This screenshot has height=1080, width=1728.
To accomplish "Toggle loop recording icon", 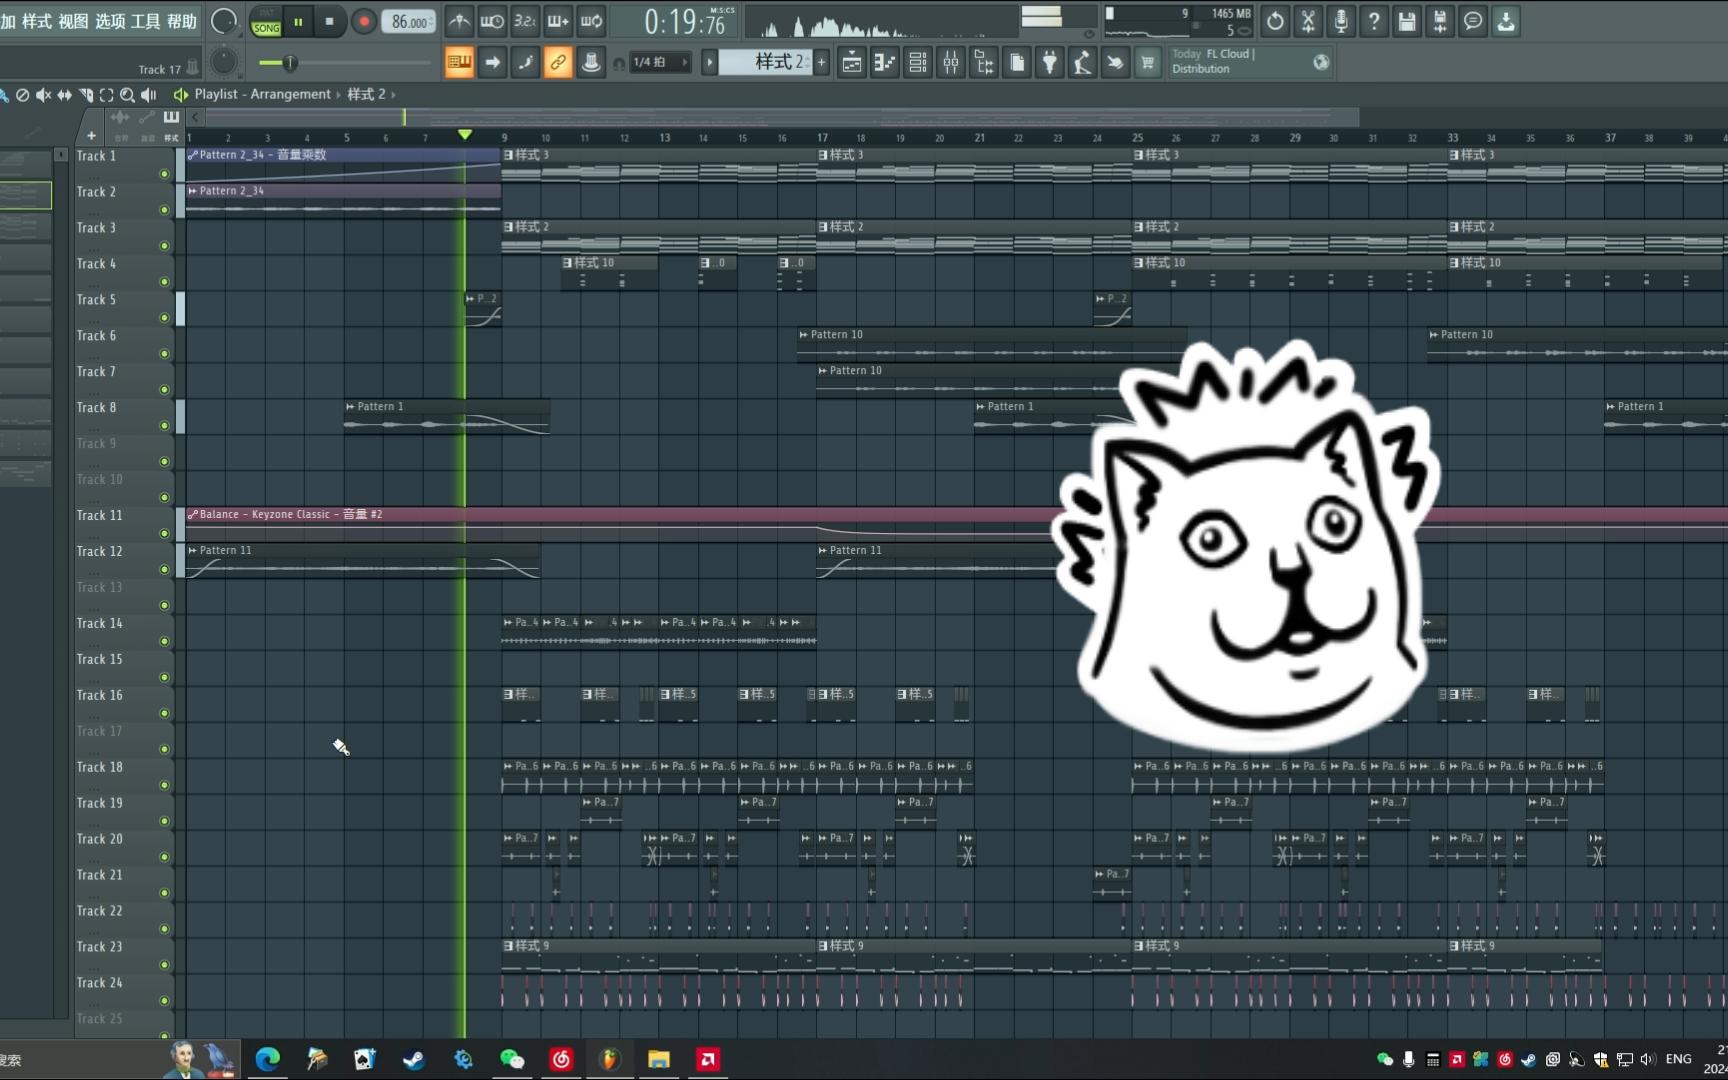I will point(591,21).
